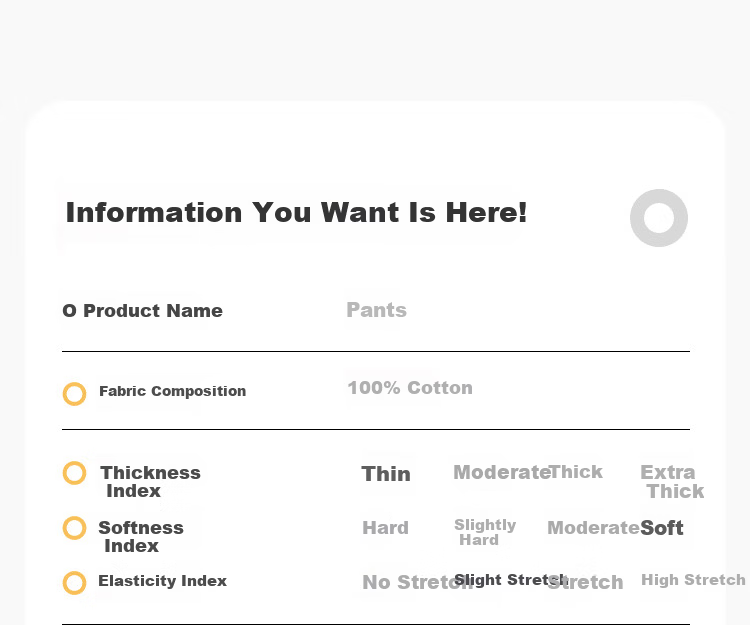Click the "Elasticity Index" label

pyautogui.click(x=163, y=581)
